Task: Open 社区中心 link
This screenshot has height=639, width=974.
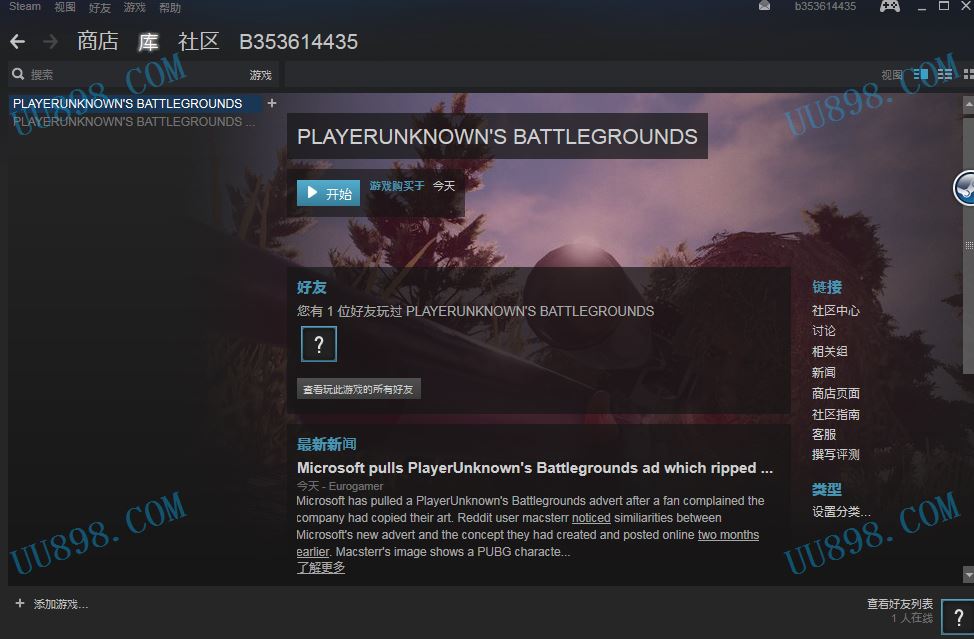Action: point(835,310)
